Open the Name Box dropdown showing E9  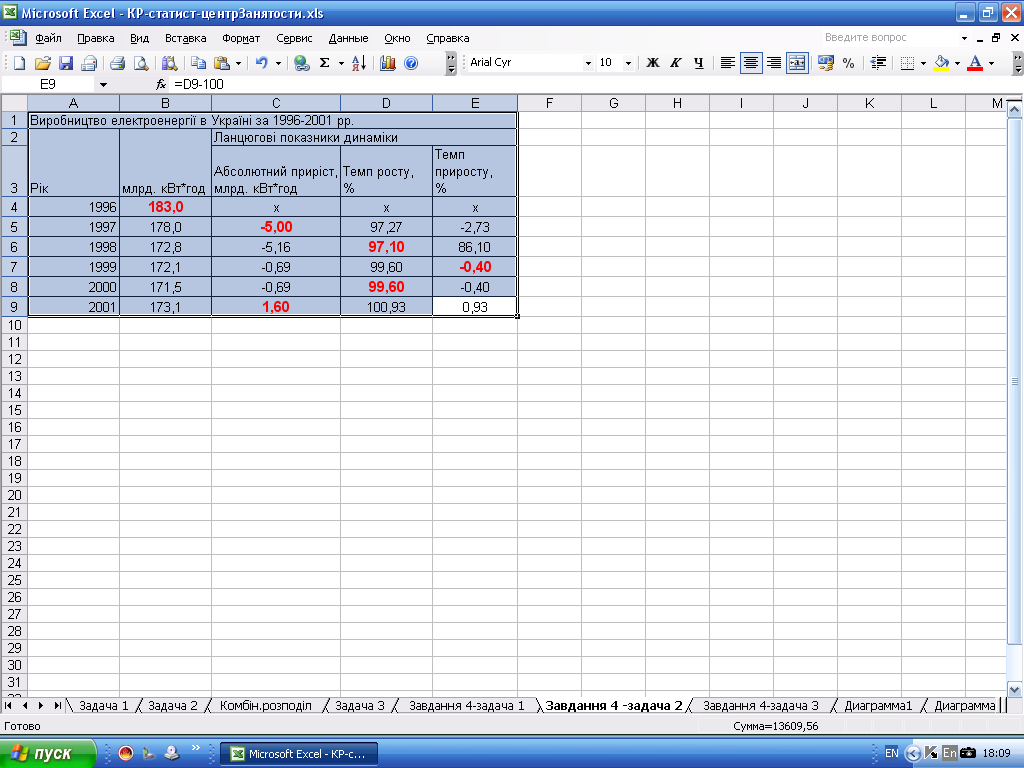coord(103,84)
